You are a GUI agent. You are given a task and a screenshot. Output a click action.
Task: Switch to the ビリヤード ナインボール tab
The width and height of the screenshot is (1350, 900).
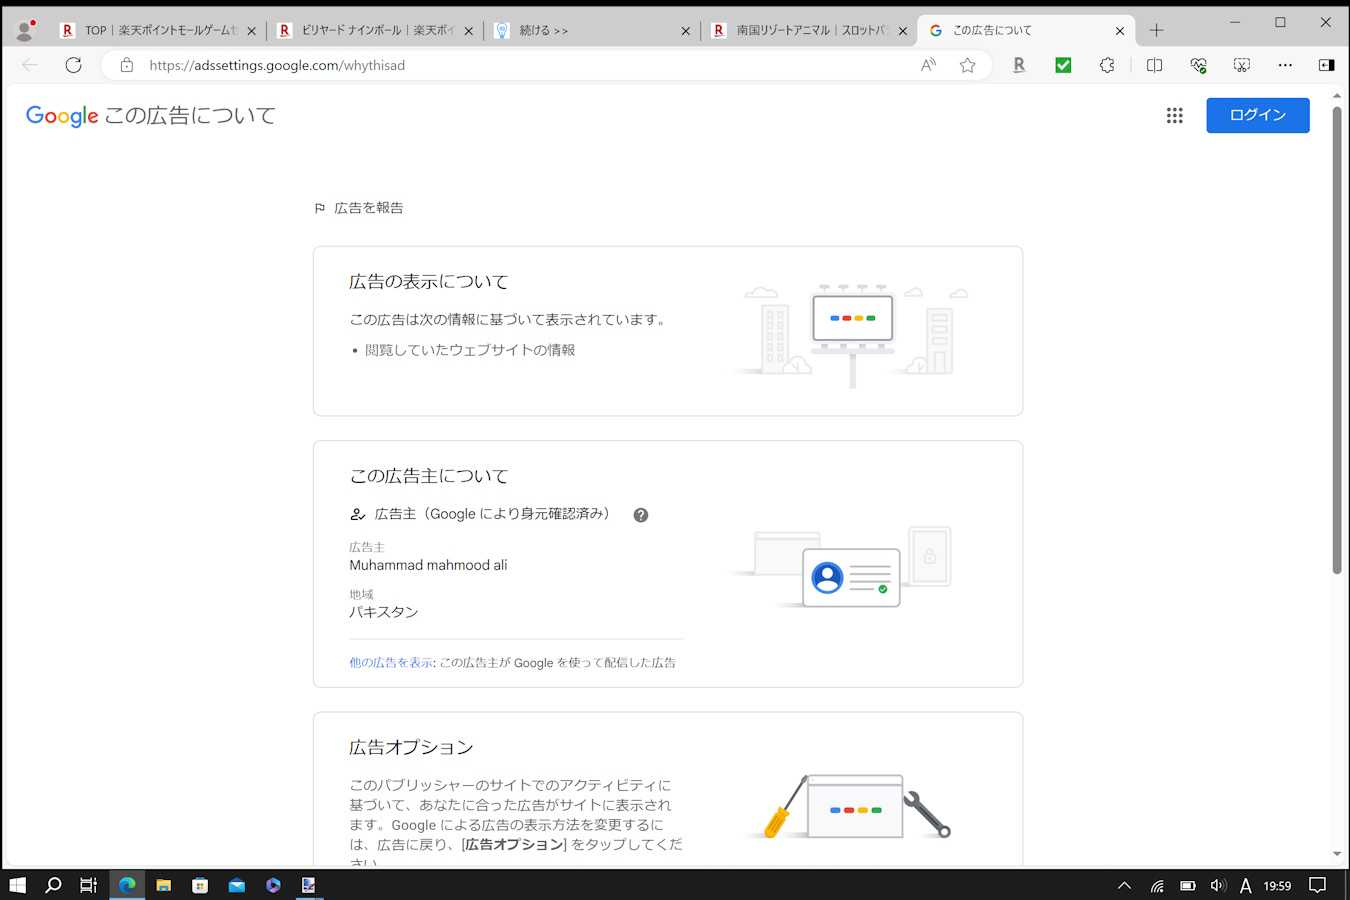click(375, 31)
